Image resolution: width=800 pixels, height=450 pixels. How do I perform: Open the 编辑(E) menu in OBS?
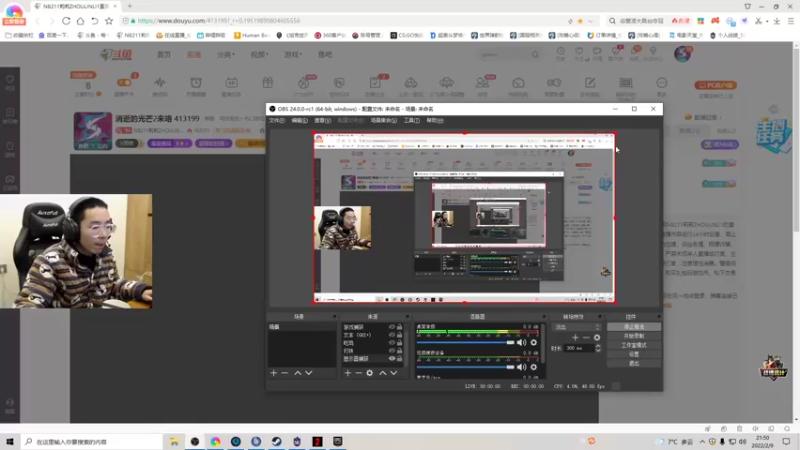(x=299, y=120)
